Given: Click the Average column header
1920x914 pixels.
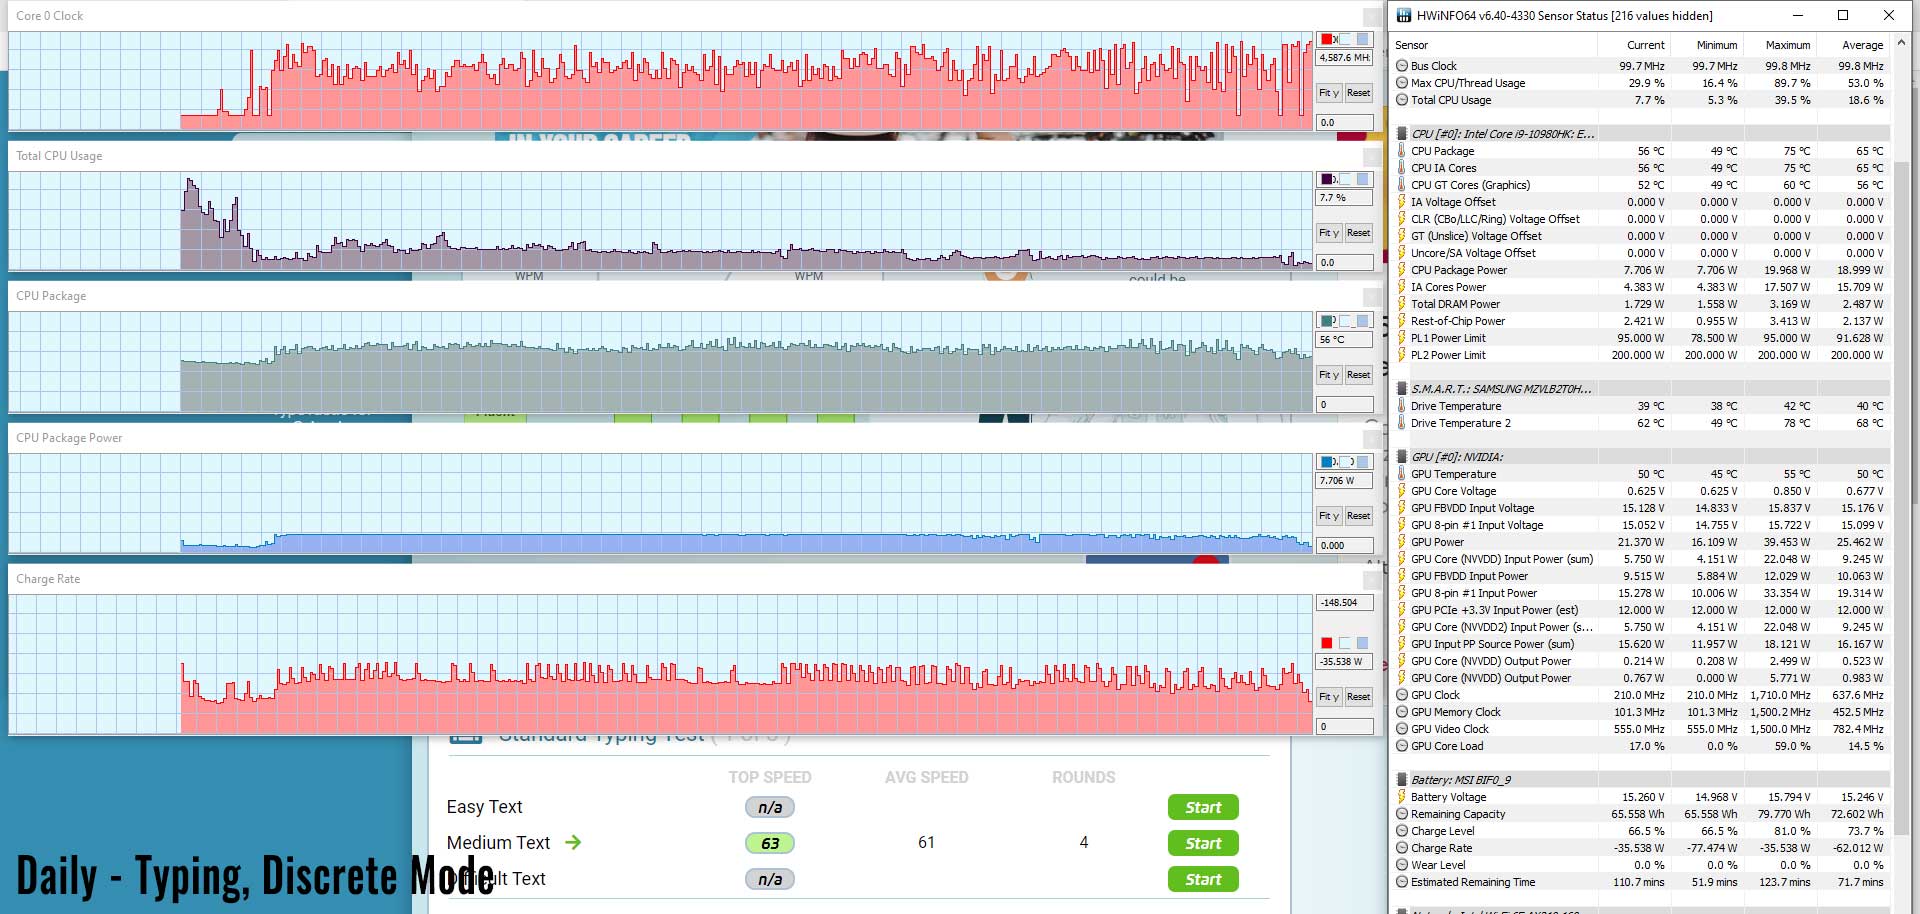Looking at the screenshot, I should tap(1862, 45).
